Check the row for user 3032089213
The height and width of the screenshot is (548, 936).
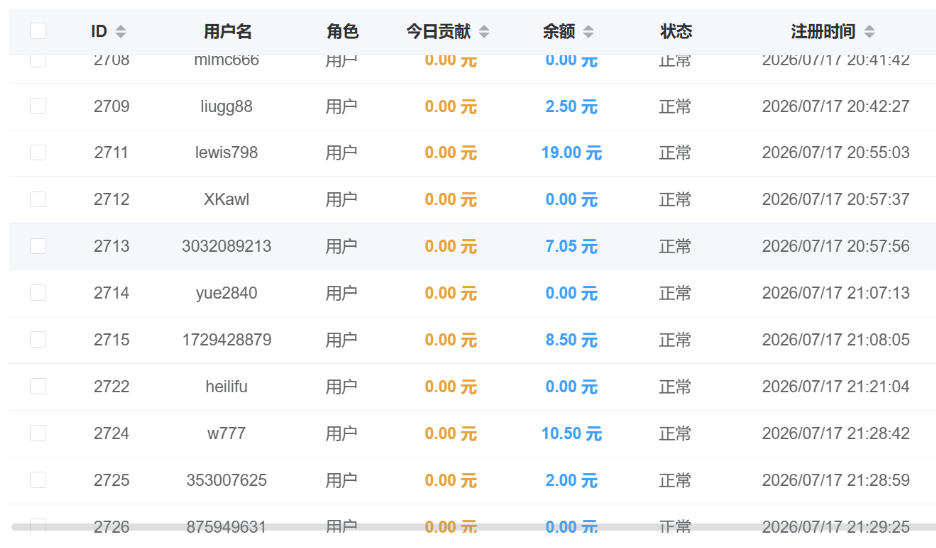click(x=38, y=246)
